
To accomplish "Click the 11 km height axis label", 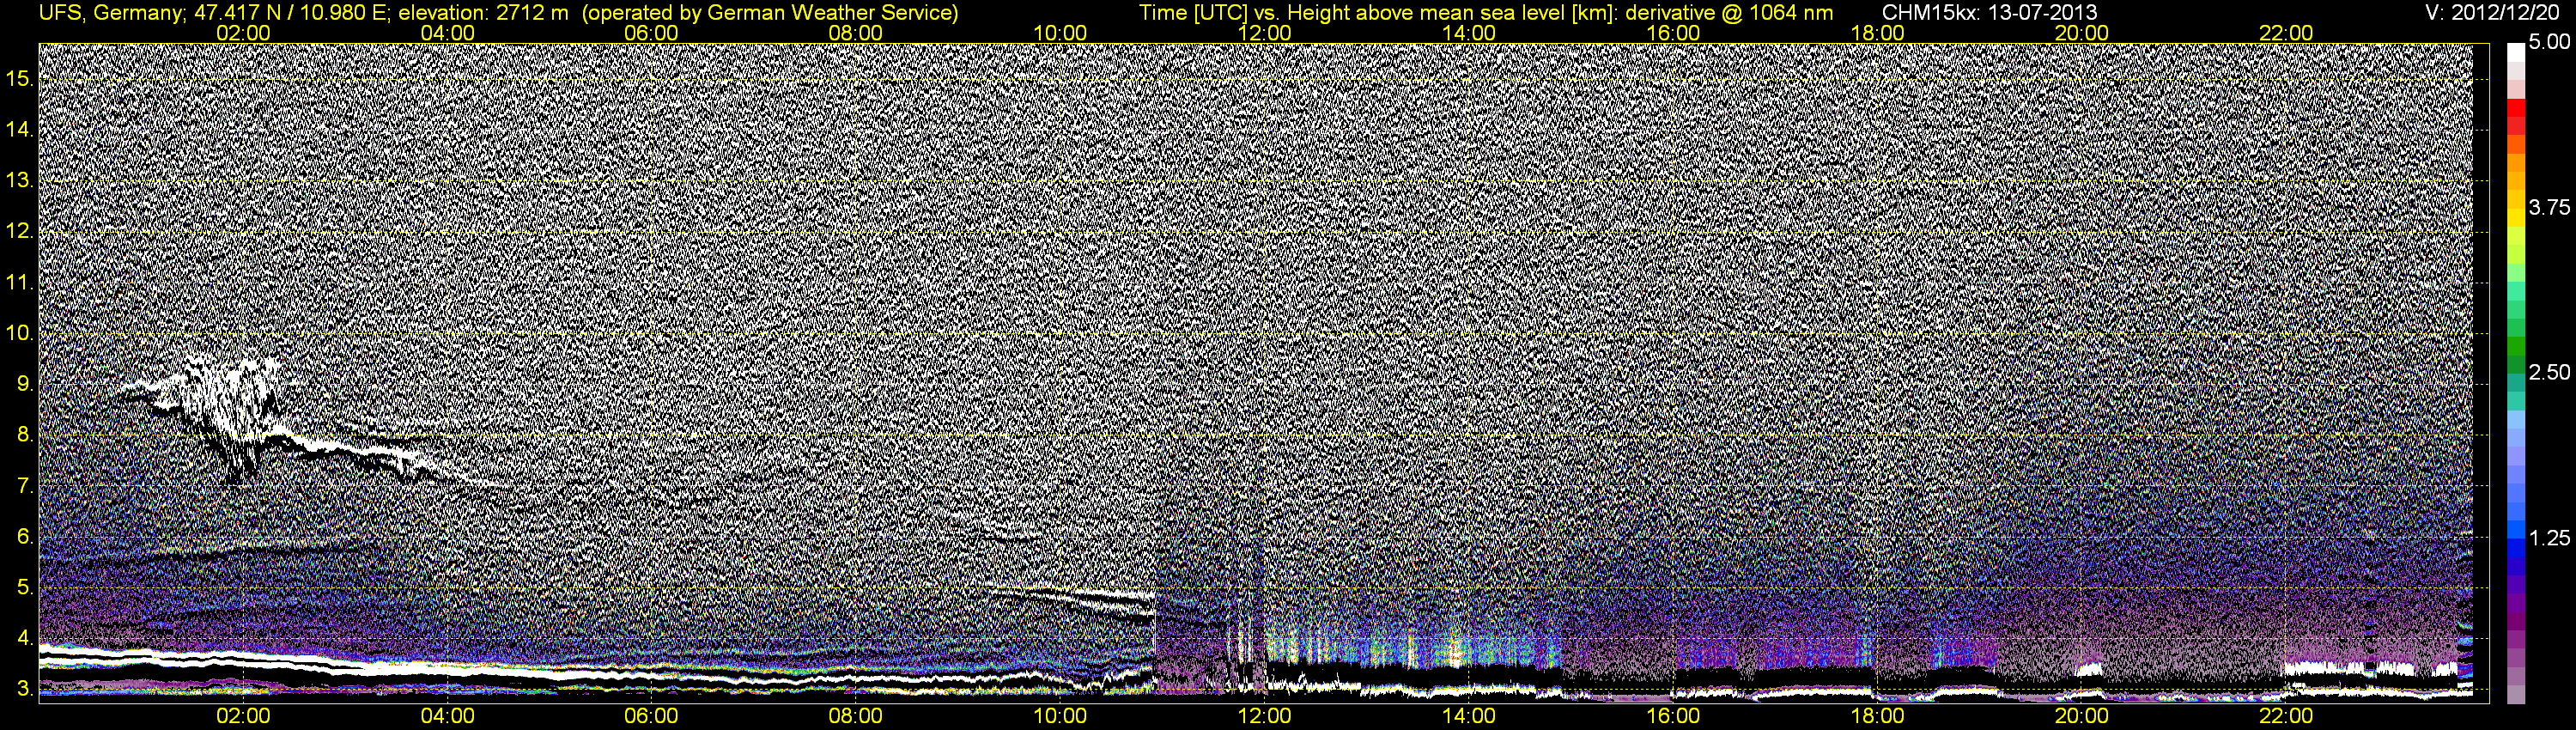I will [19, 282].
